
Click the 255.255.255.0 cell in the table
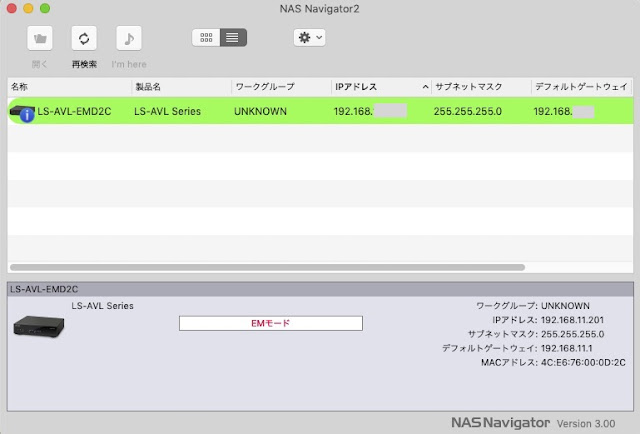click(x=468, y=111)
